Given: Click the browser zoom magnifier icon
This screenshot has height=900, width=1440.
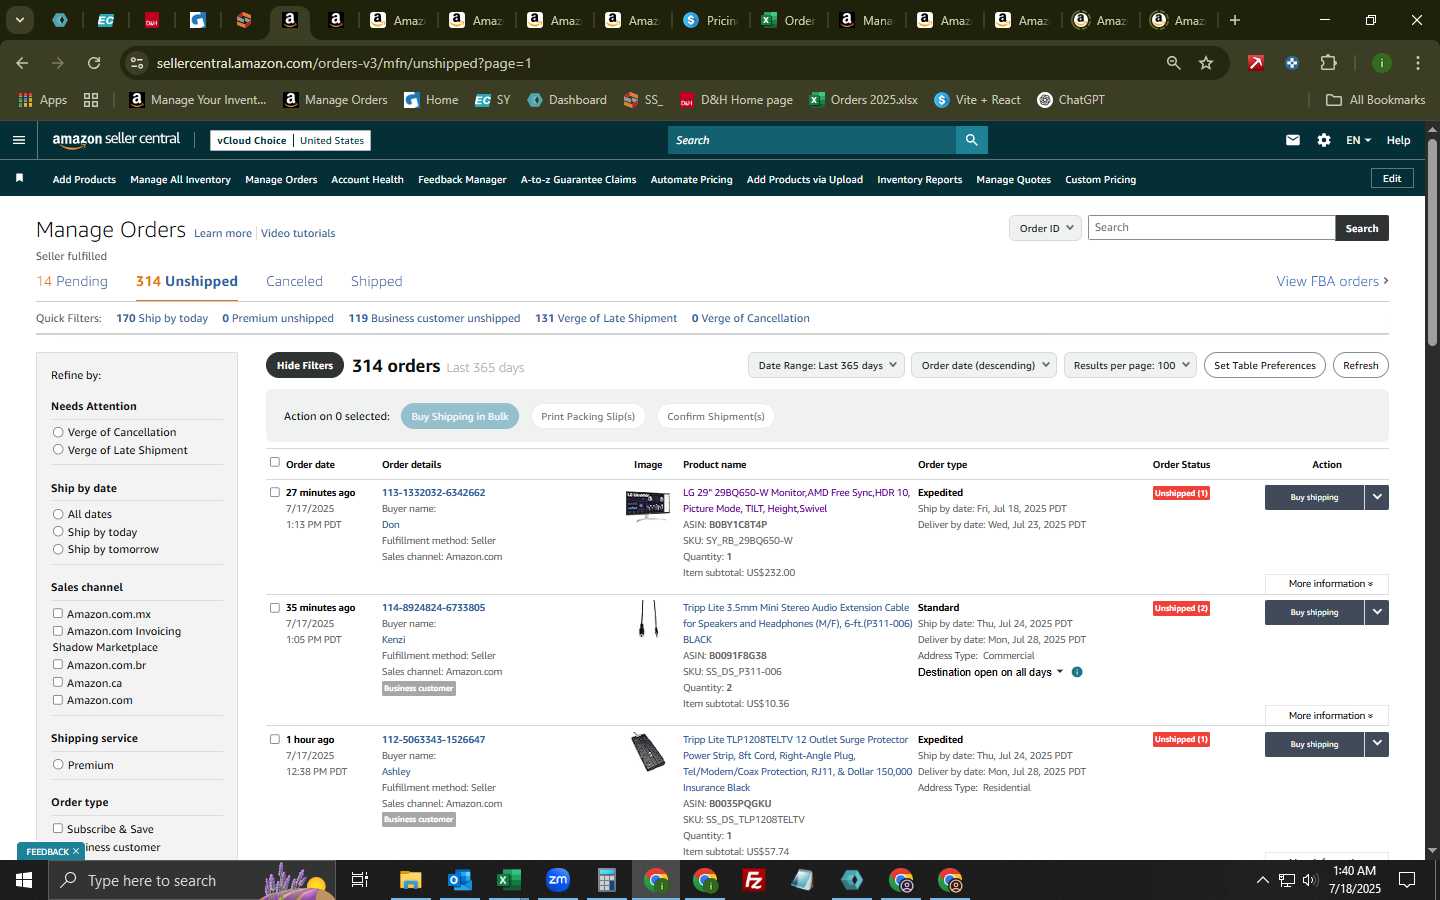Looking at the screenshot, I should 1173,63.
